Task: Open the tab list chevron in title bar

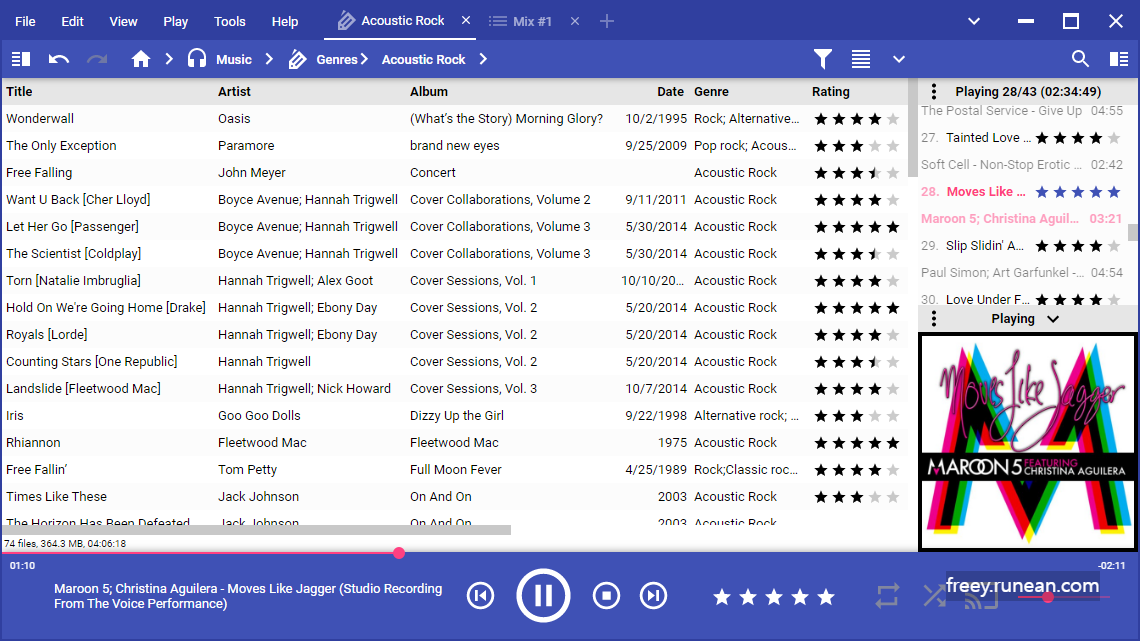Action: pyautogui.click(x=974, y=21)
